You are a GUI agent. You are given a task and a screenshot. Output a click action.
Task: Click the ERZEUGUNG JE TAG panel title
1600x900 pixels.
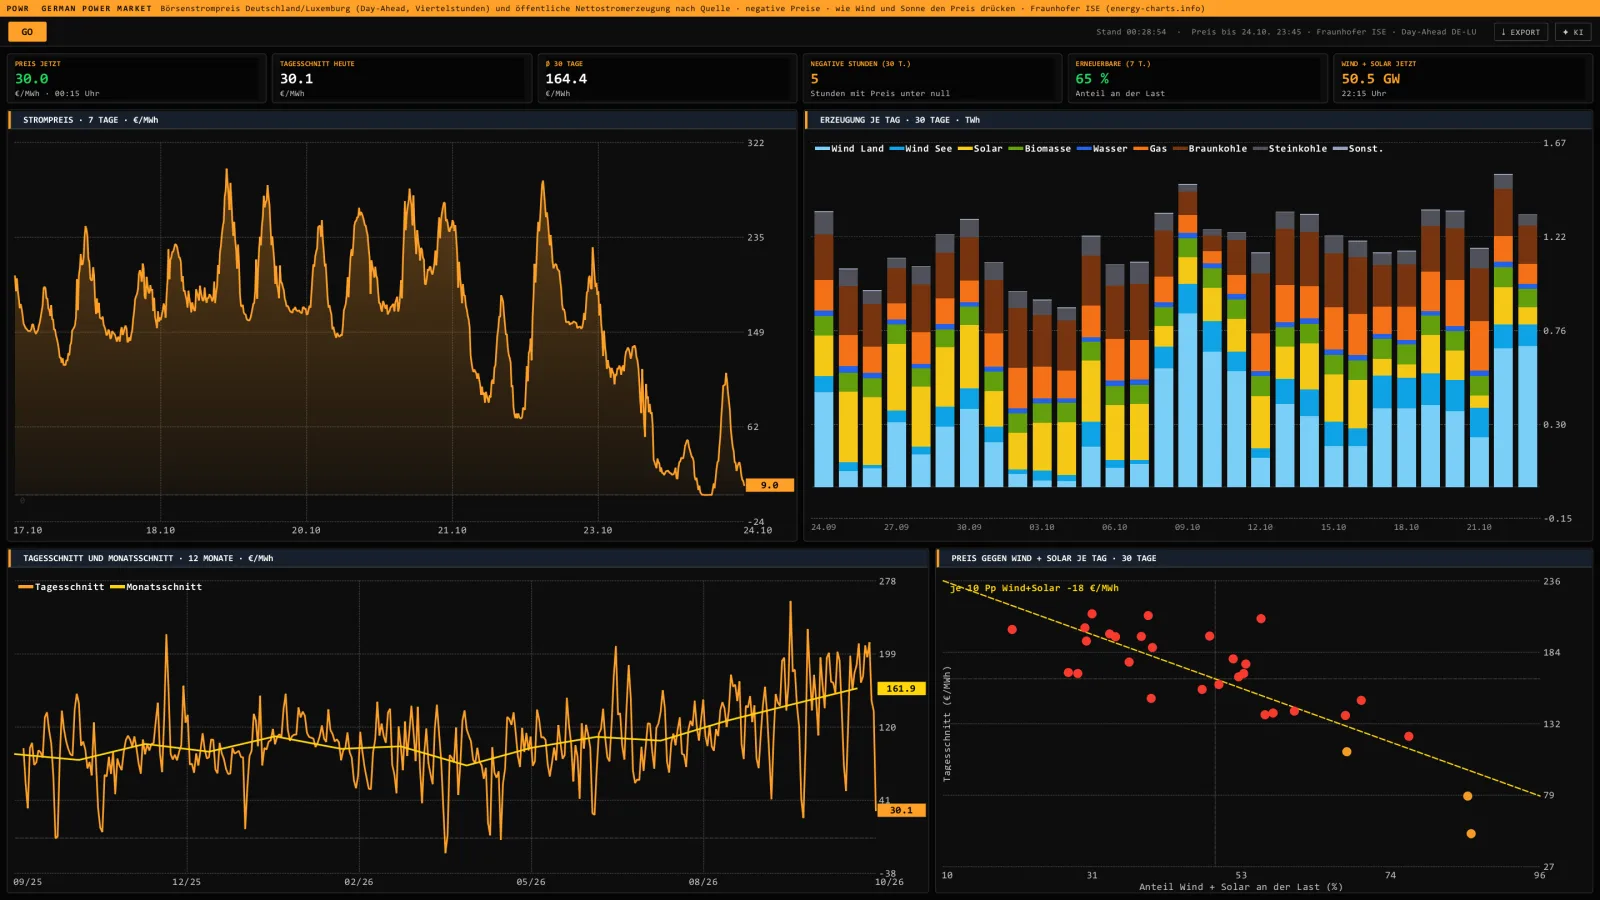pos(900,120)
